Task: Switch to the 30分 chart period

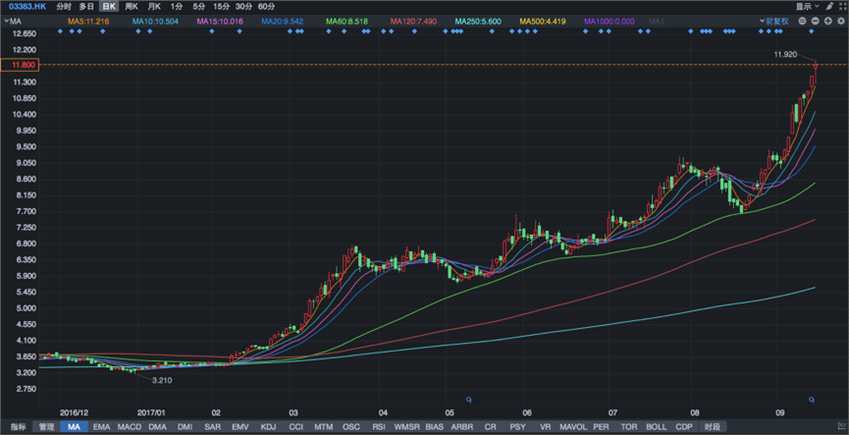Action: coord(243,7)
